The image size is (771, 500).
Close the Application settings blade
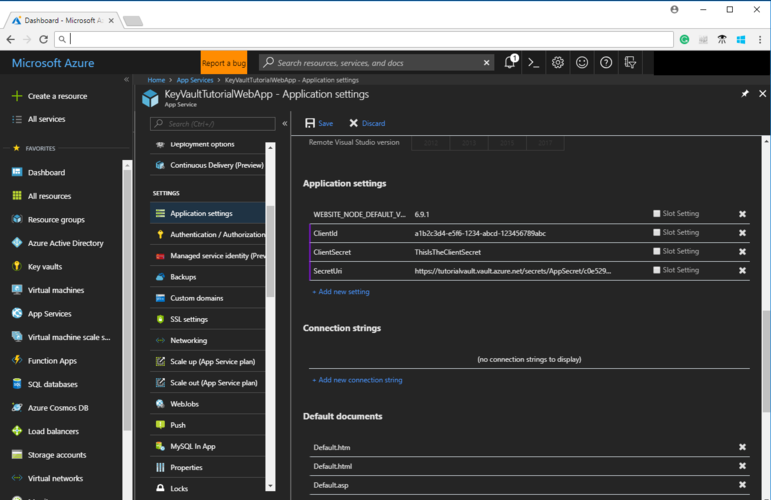pos(762,93)
